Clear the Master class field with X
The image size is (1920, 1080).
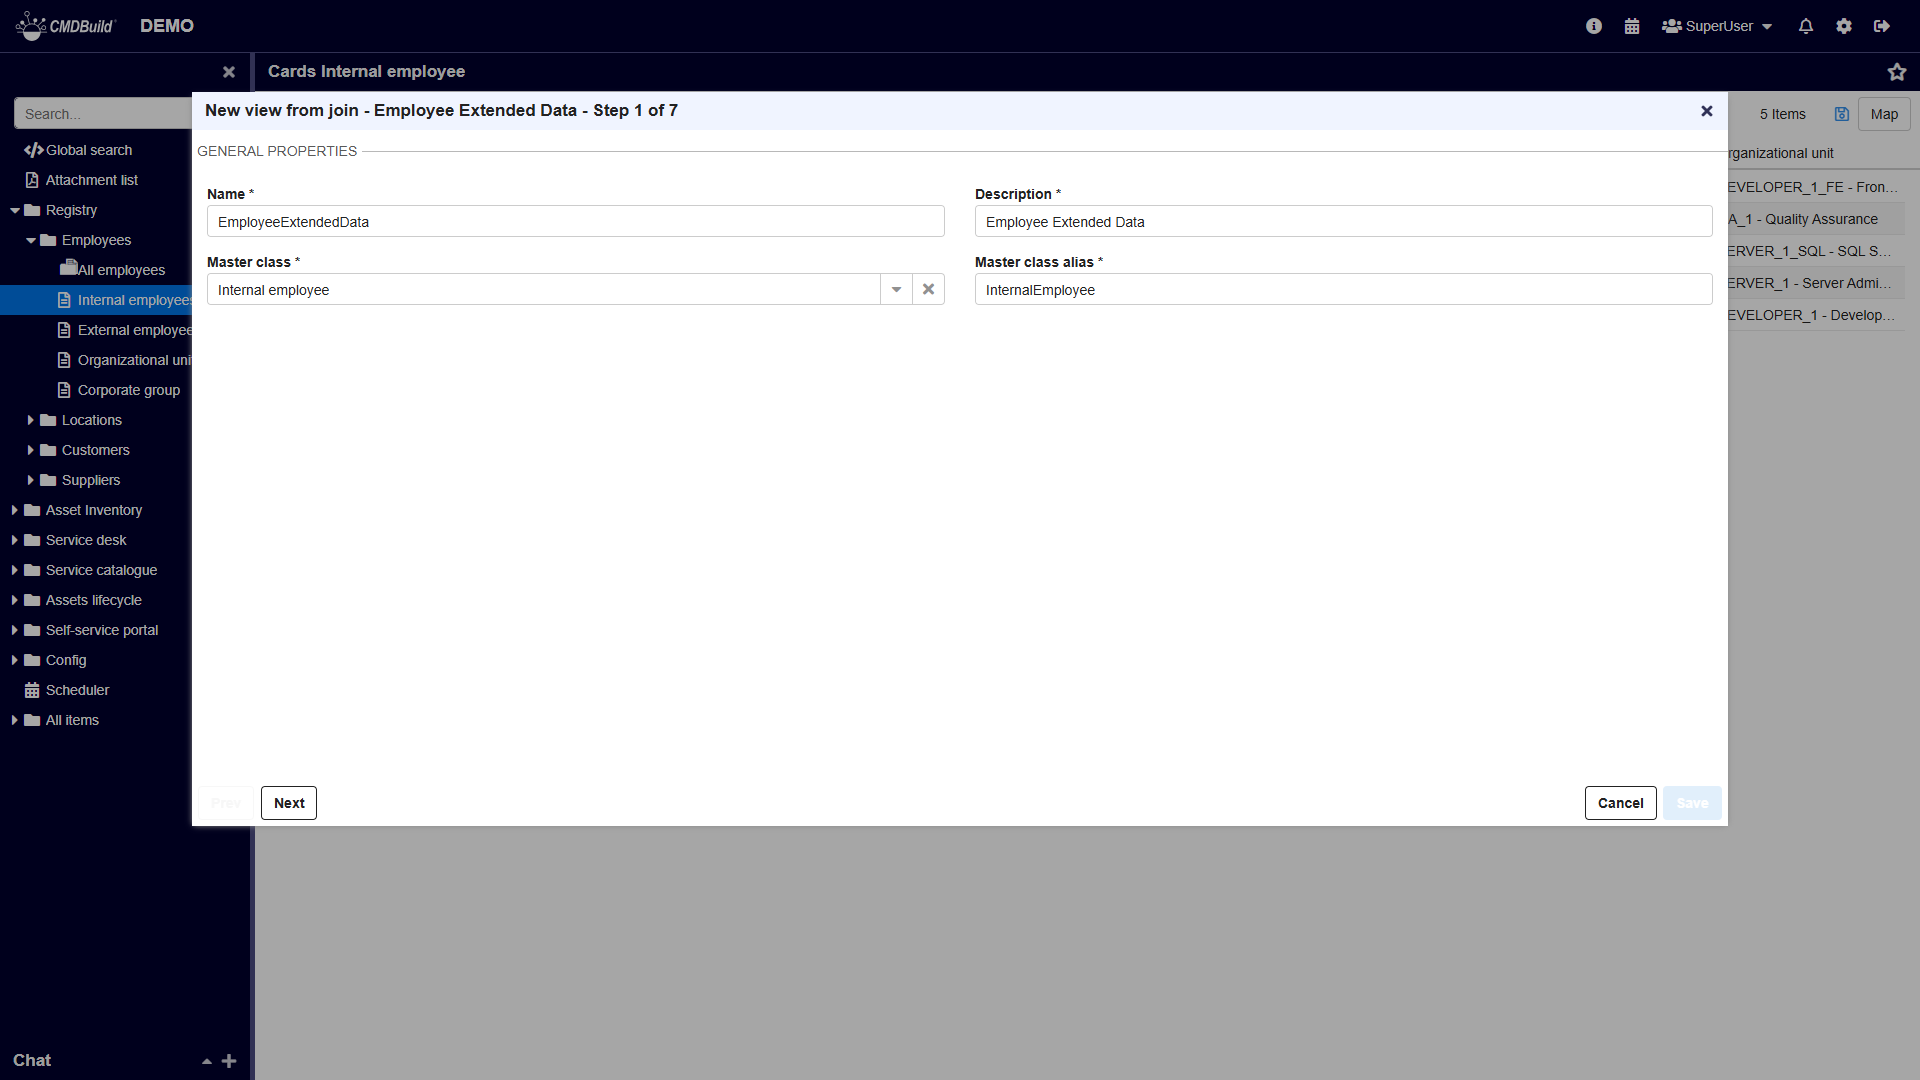(928, 289)
